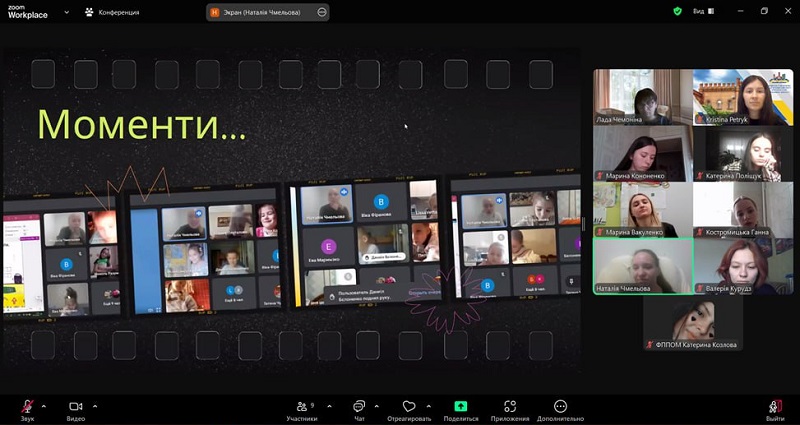Start screen sharing with green Поделиться button
This screenshot has width=800, height=425.
click(x=461, y=410)
